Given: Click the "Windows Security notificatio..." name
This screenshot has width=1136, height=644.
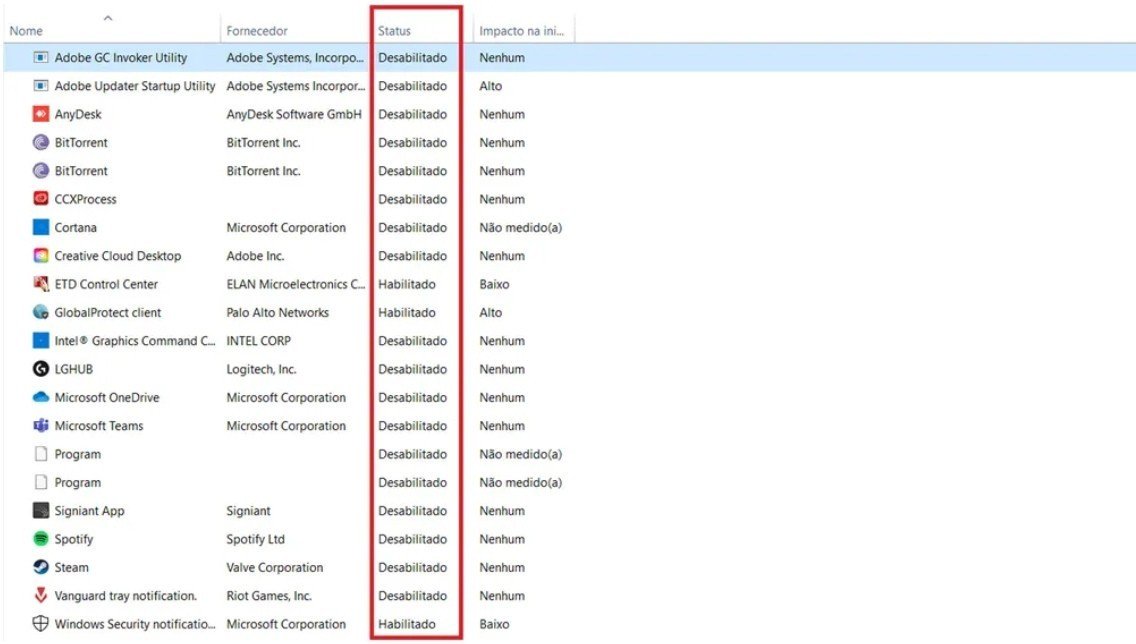Looking at the screenshot, I should point(135,623).
